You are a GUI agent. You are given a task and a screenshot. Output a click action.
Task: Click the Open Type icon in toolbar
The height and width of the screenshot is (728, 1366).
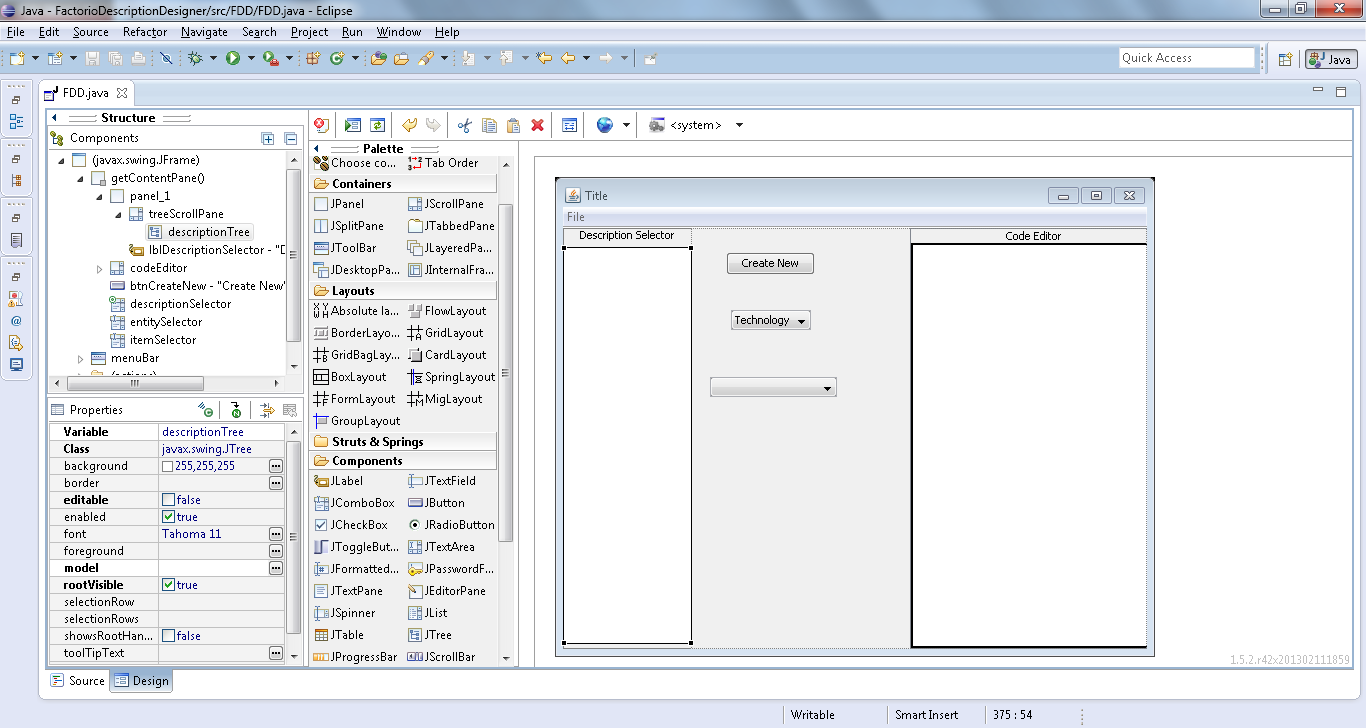coord(378,58)
